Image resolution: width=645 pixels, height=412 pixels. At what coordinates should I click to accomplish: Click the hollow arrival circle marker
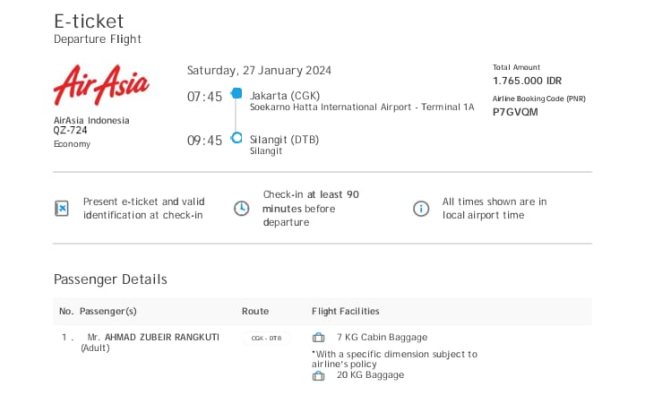pos(237,138)
